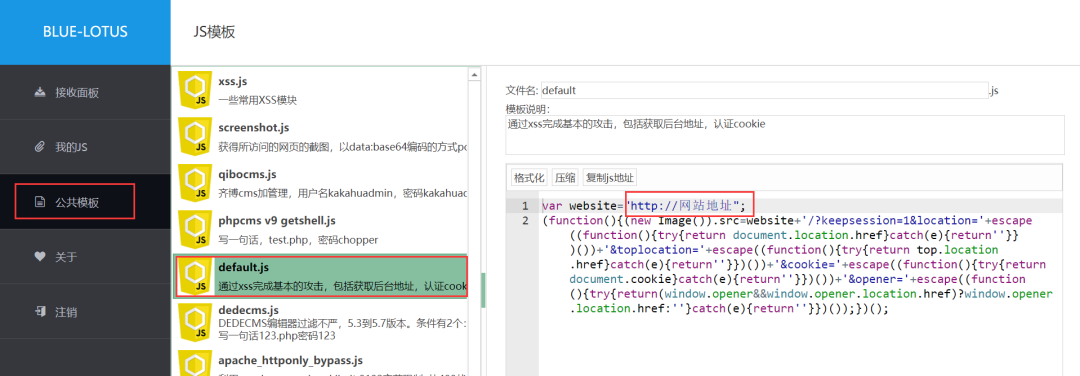Click the 文件名 input field containing default
The height and width of the screenshot is (376, 1080).
tap(764, 90)
